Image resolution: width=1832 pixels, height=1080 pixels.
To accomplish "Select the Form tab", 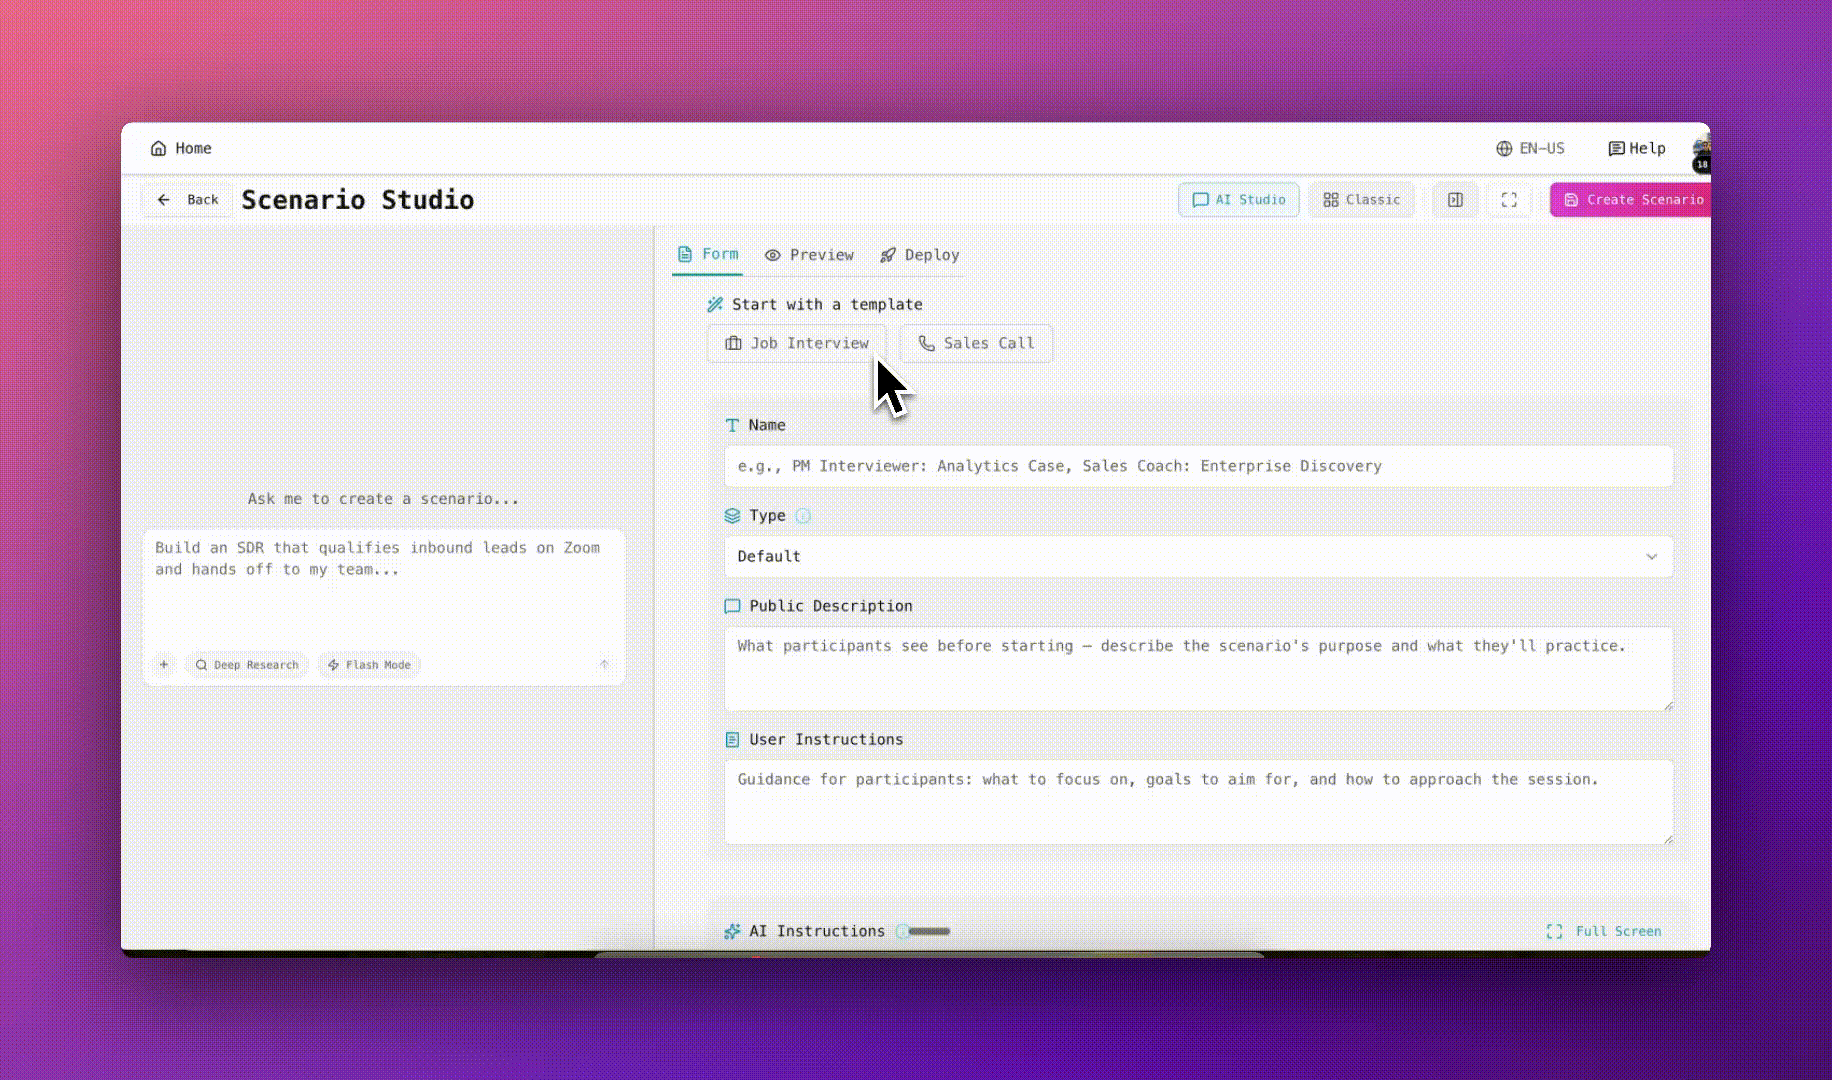I will [708, 254].
